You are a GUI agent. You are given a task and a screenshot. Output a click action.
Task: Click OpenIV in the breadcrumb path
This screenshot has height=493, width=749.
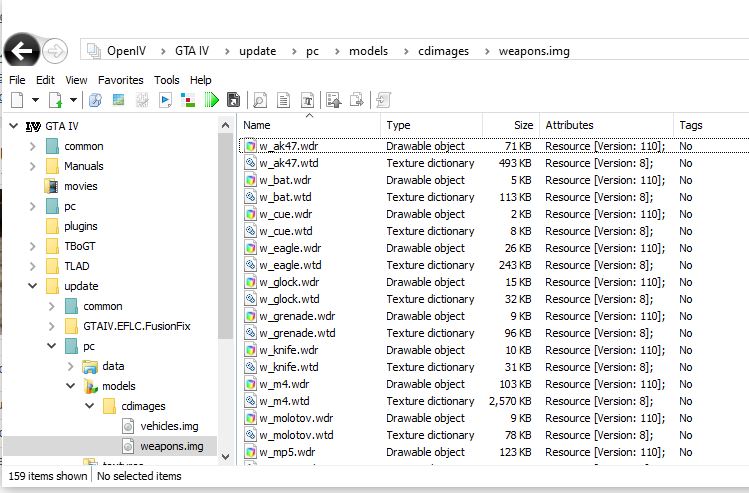(126, 51)
